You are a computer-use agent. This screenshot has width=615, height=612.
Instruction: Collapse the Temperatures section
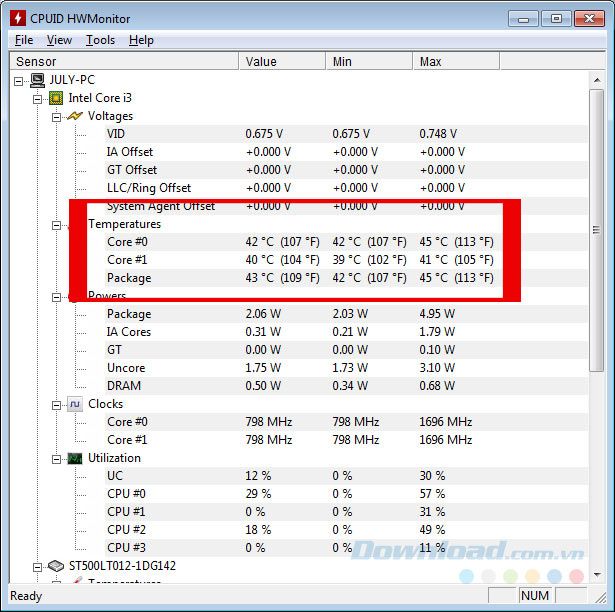coord(56,225)
